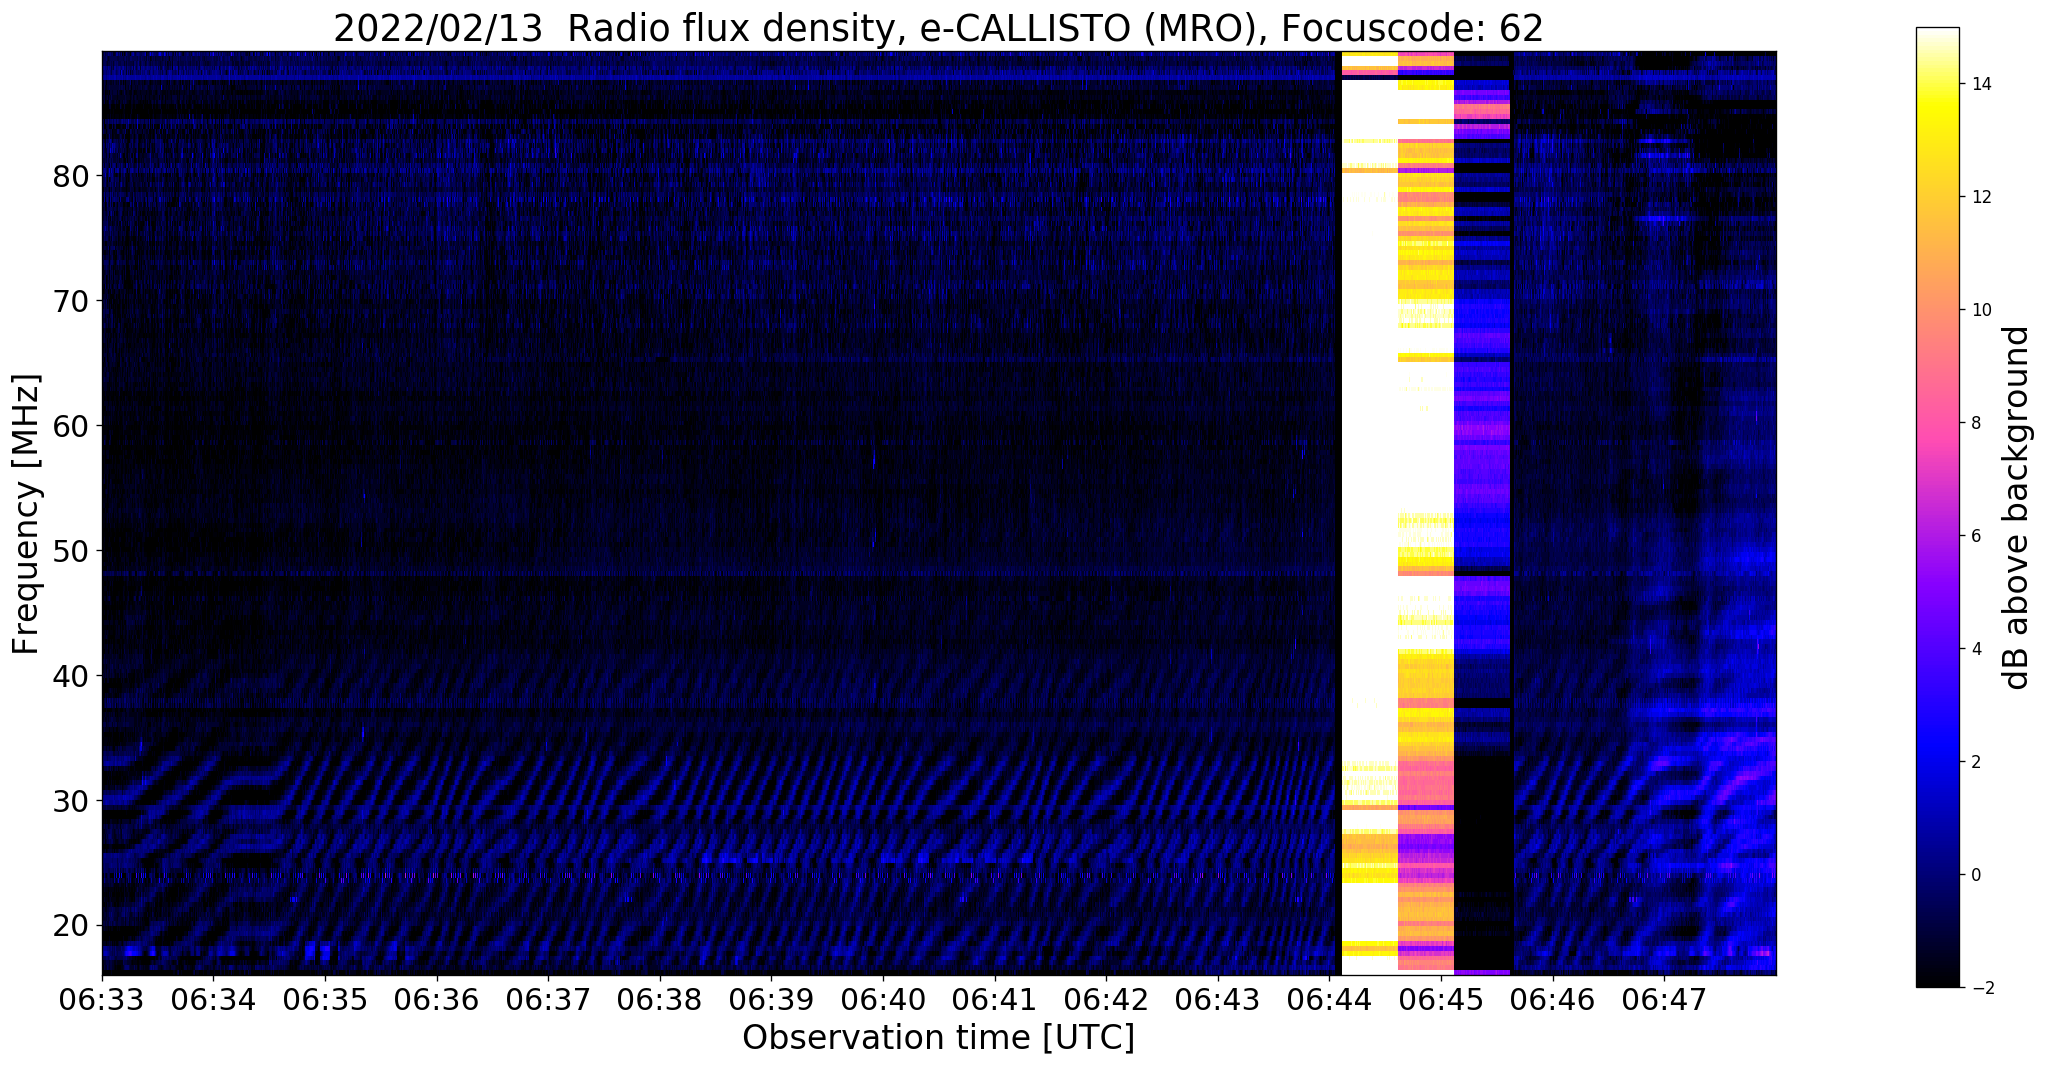Click the colorbar tick label 0

(x=1976, y=875)
